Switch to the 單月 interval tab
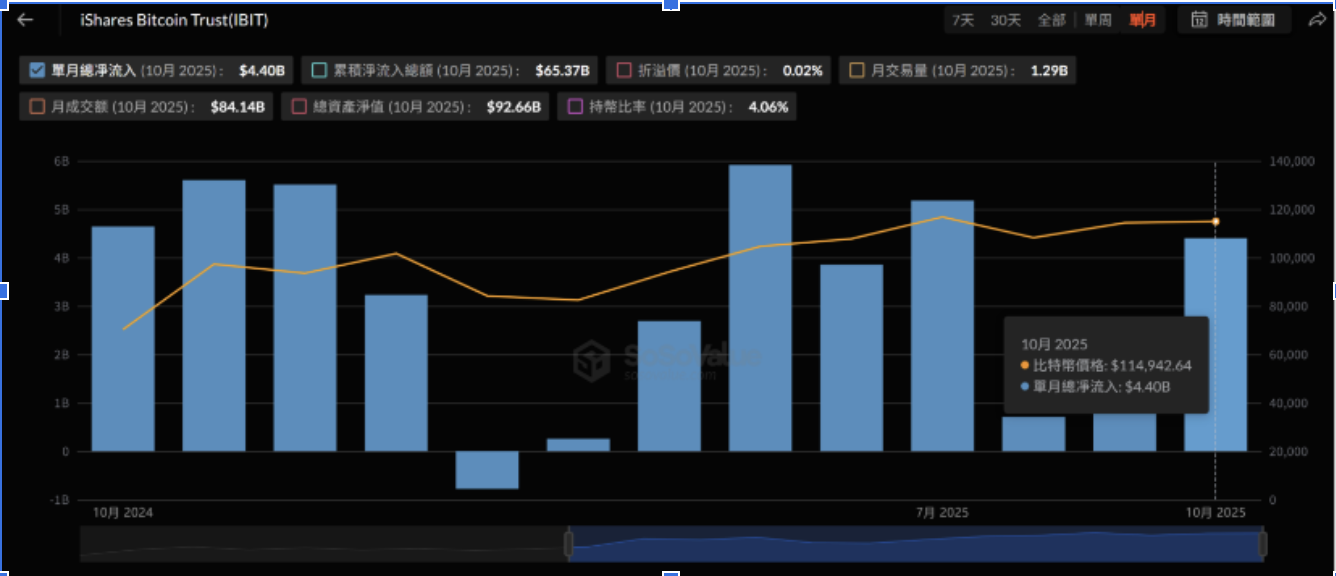The width and height of the screenshot is (1336, 576). pyautogui.click(x=1143, y=20)
